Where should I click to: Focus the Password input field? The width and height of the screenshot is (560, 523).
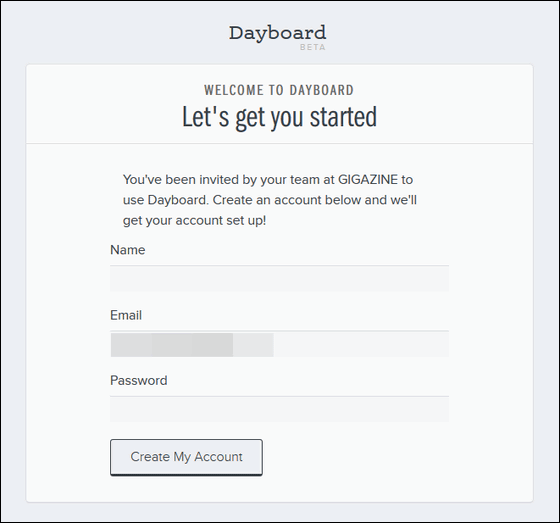[x=279, y=409]
